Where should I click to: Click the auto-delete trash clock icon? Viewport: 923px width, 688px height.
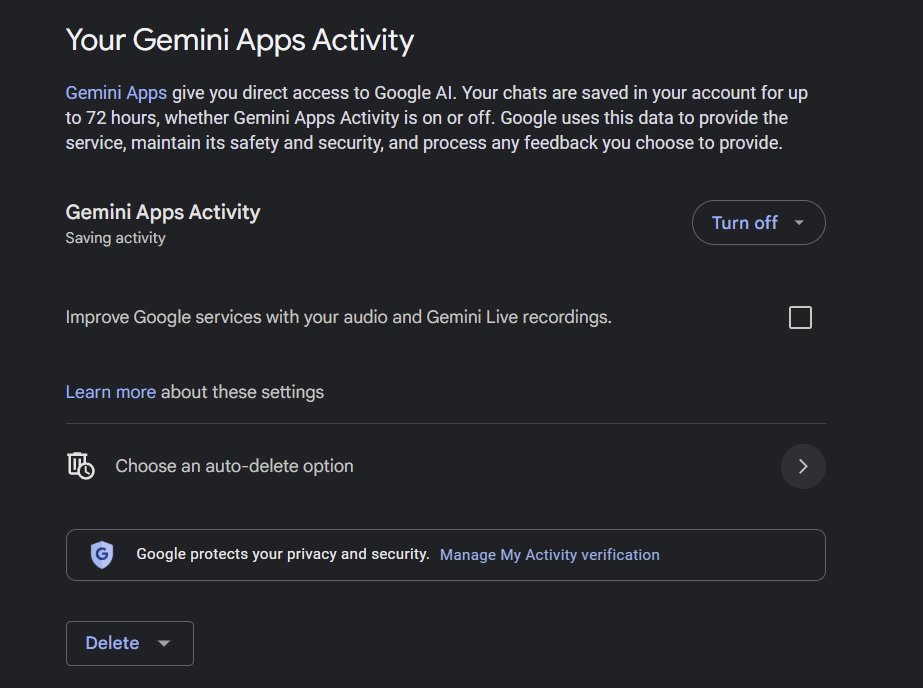click(x=80, y=466)
